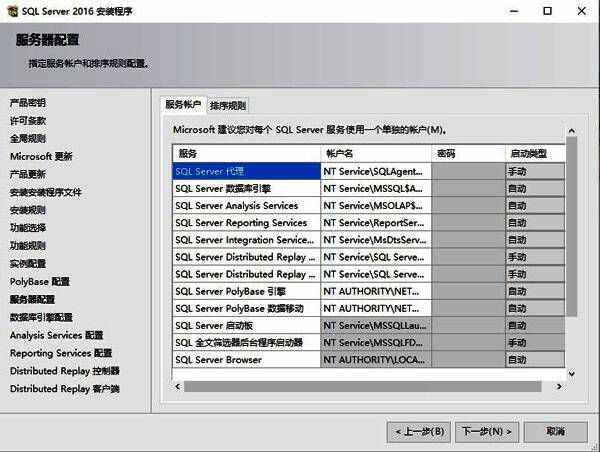Screen dimensions: 600x452
Task: Switch to the 排序规则 tab
Action: (227, 106)
